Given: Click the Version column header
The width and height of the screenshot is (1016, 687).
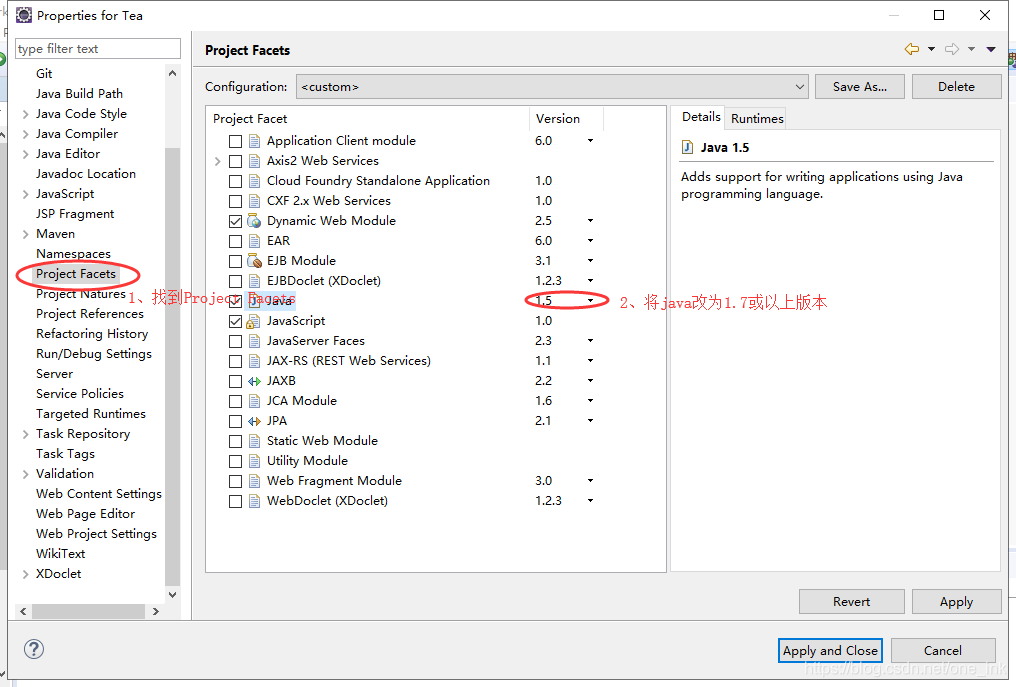Looking at the screenshot, I should pyautogui.click(x=566, y=119).
